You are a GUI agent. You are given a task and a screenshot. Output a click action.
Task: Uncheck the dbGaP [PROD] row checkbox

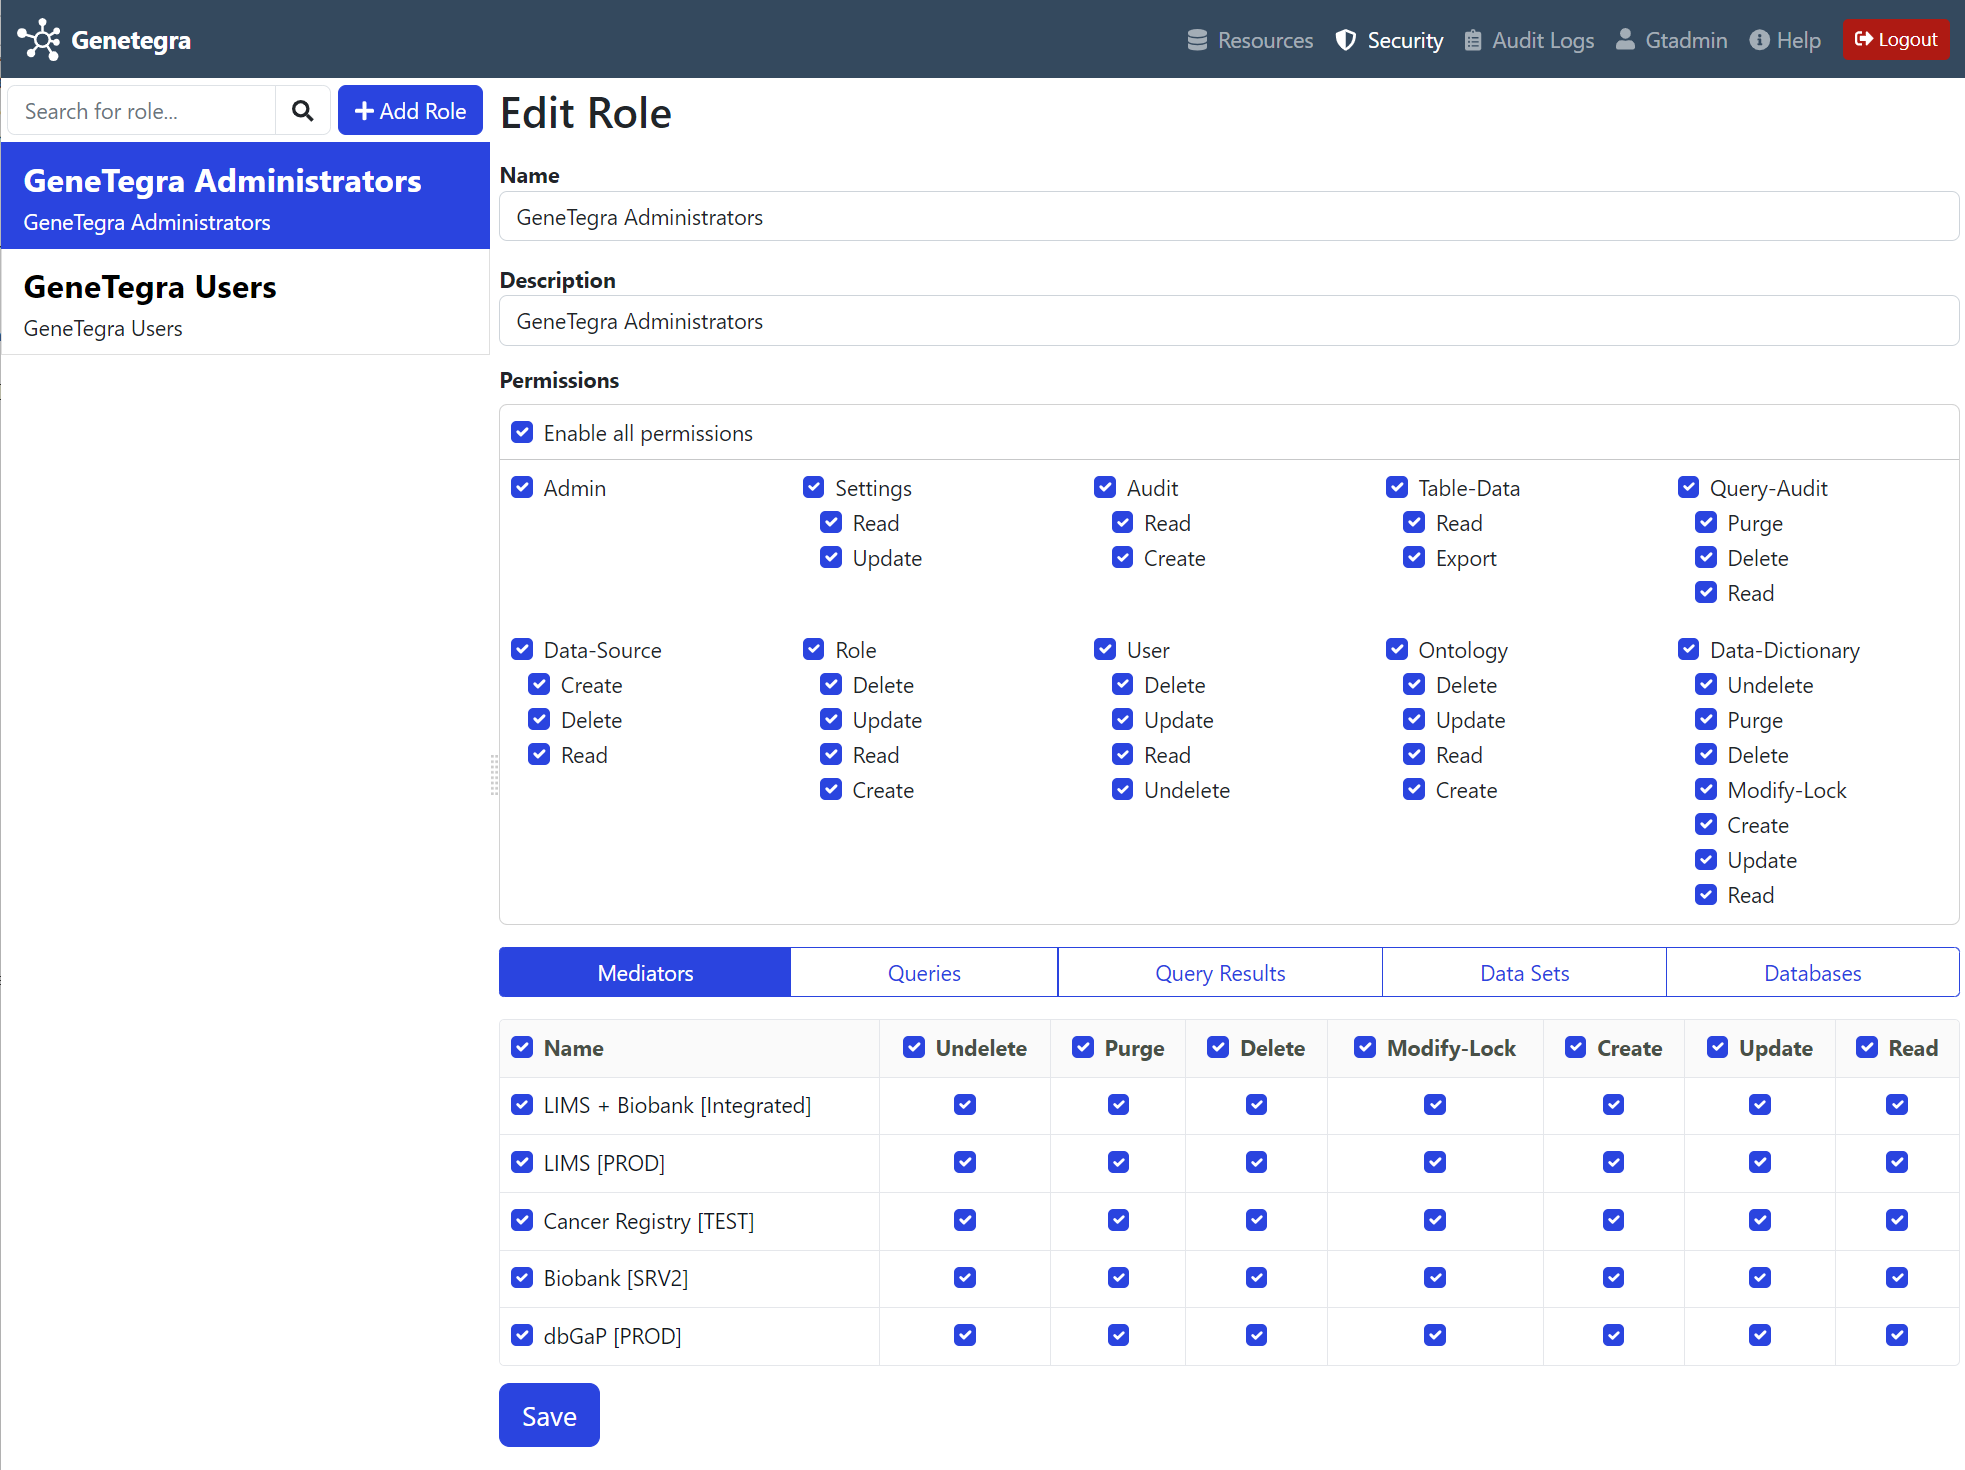point(522,1336)
